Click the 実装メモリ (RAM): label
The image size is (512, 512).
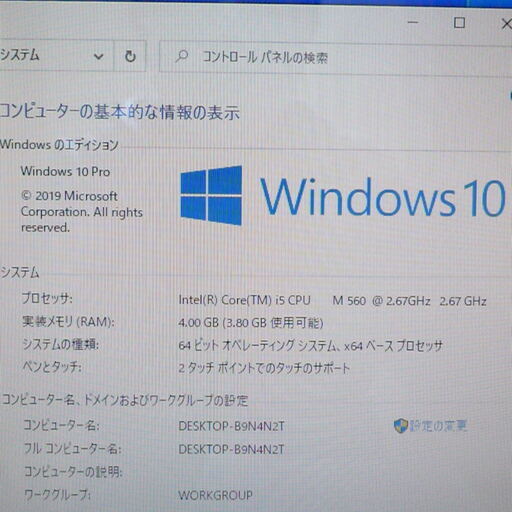click(68, 322)
